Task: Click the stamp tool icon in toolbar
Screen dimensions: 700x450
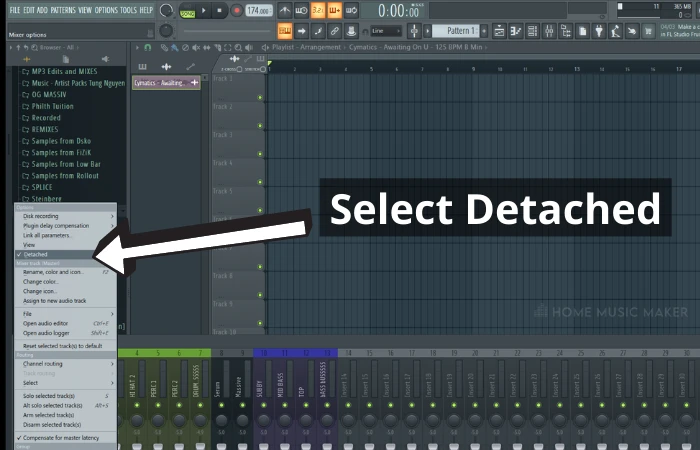Action: coord(351,31)
